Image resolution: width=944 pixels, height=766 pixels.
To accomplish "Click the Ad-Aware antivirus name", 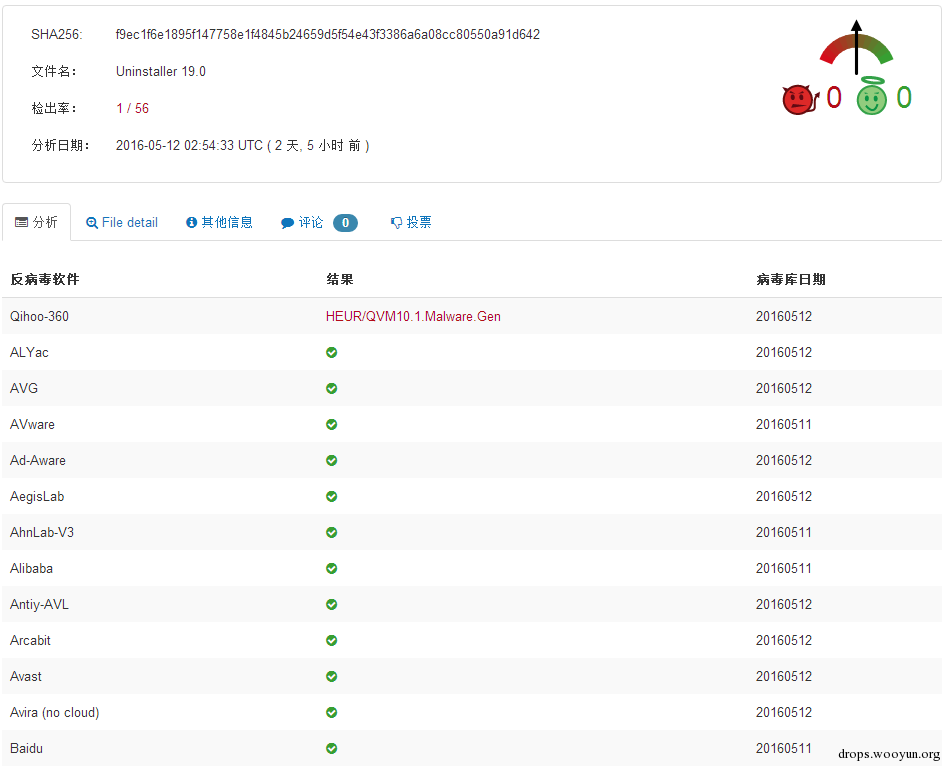I will [38, 460].
